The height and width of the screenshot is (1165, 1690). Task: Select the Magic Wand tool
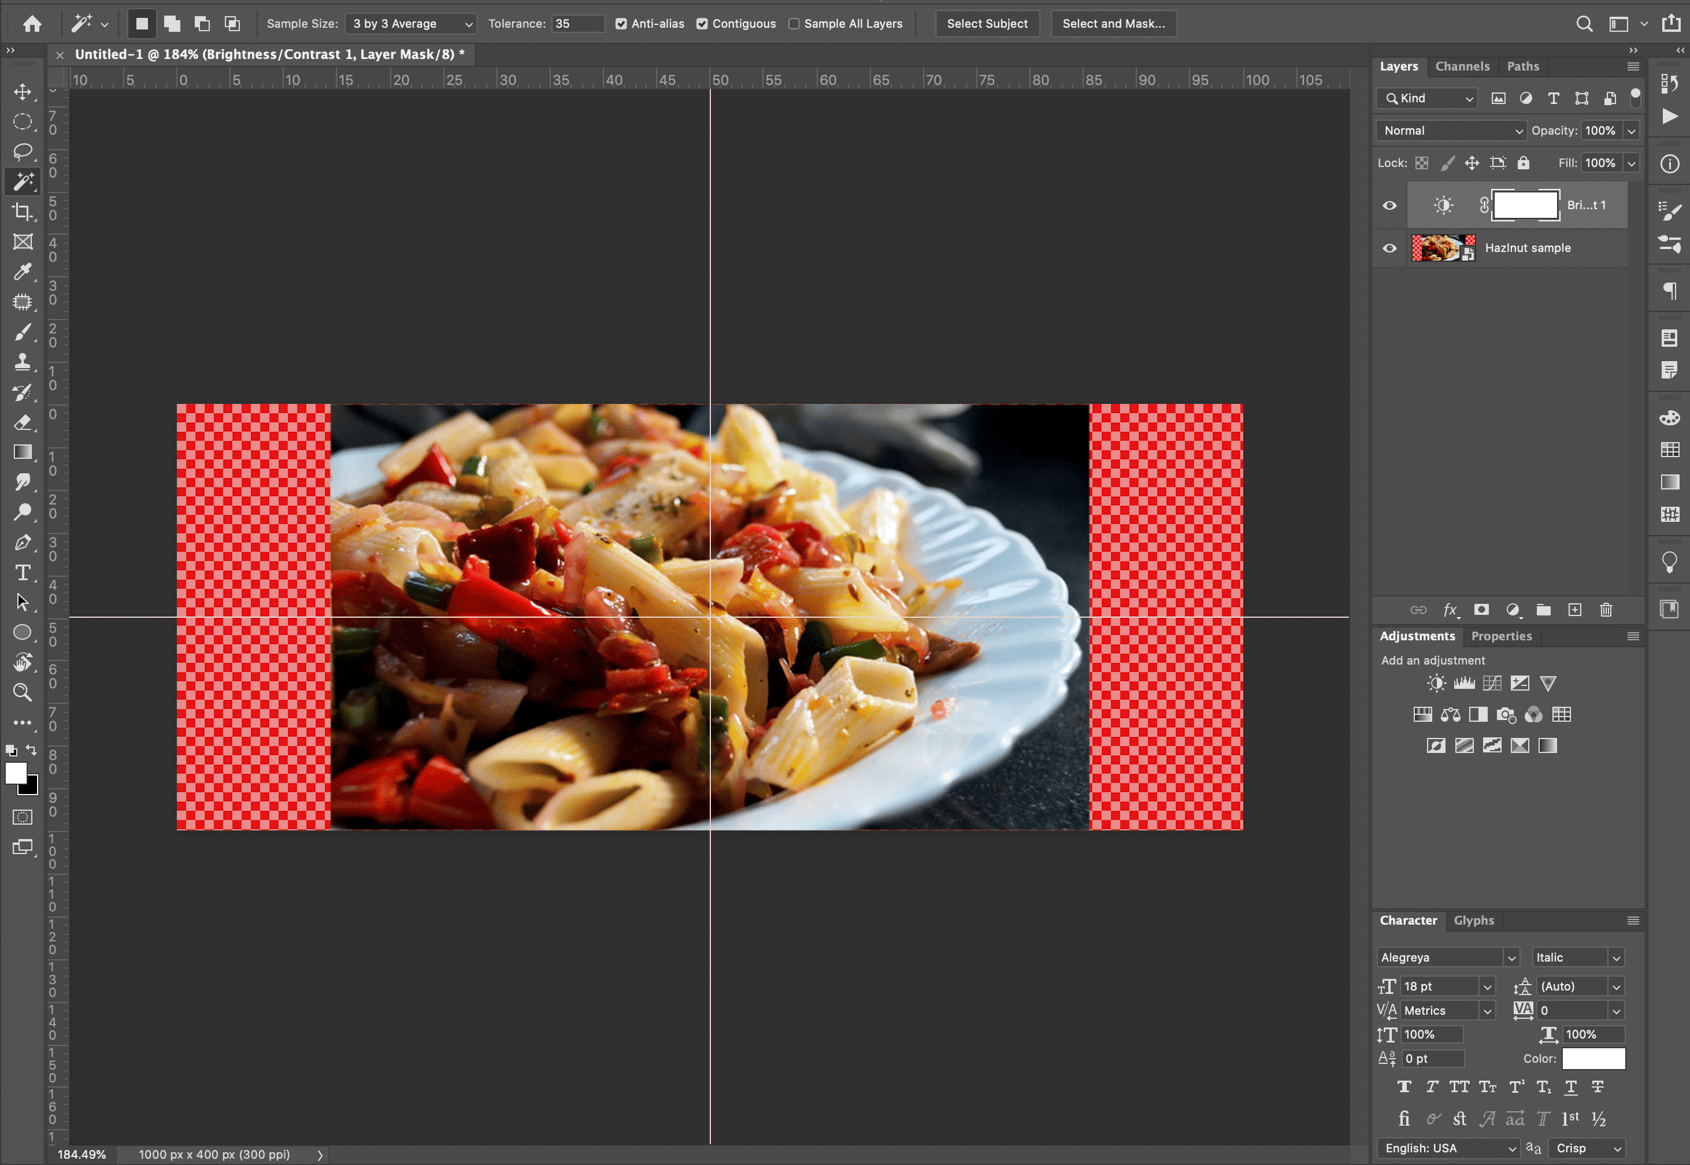[x=22, y=182]
